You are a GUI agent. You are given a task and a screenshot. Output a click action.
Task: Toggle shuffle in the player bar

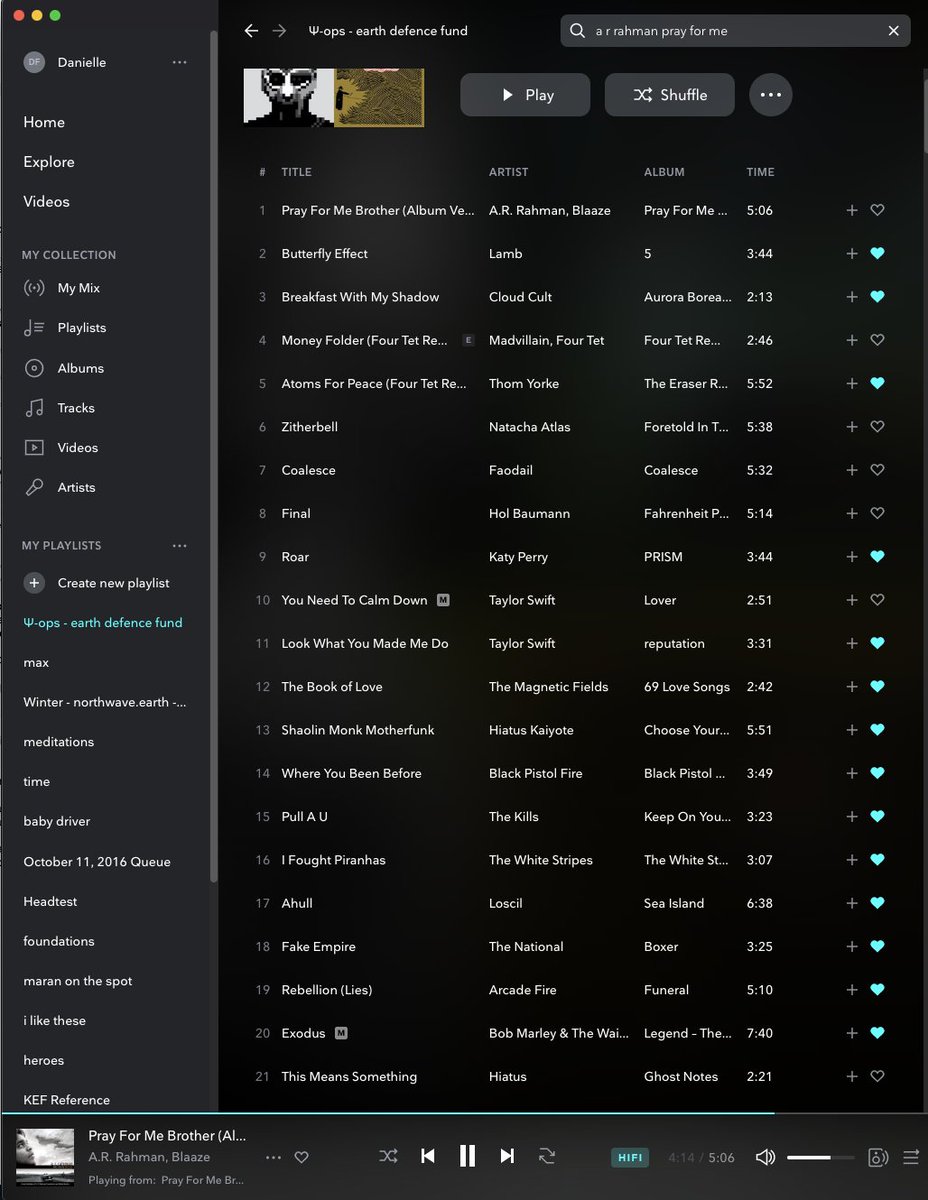point(388,1156)
